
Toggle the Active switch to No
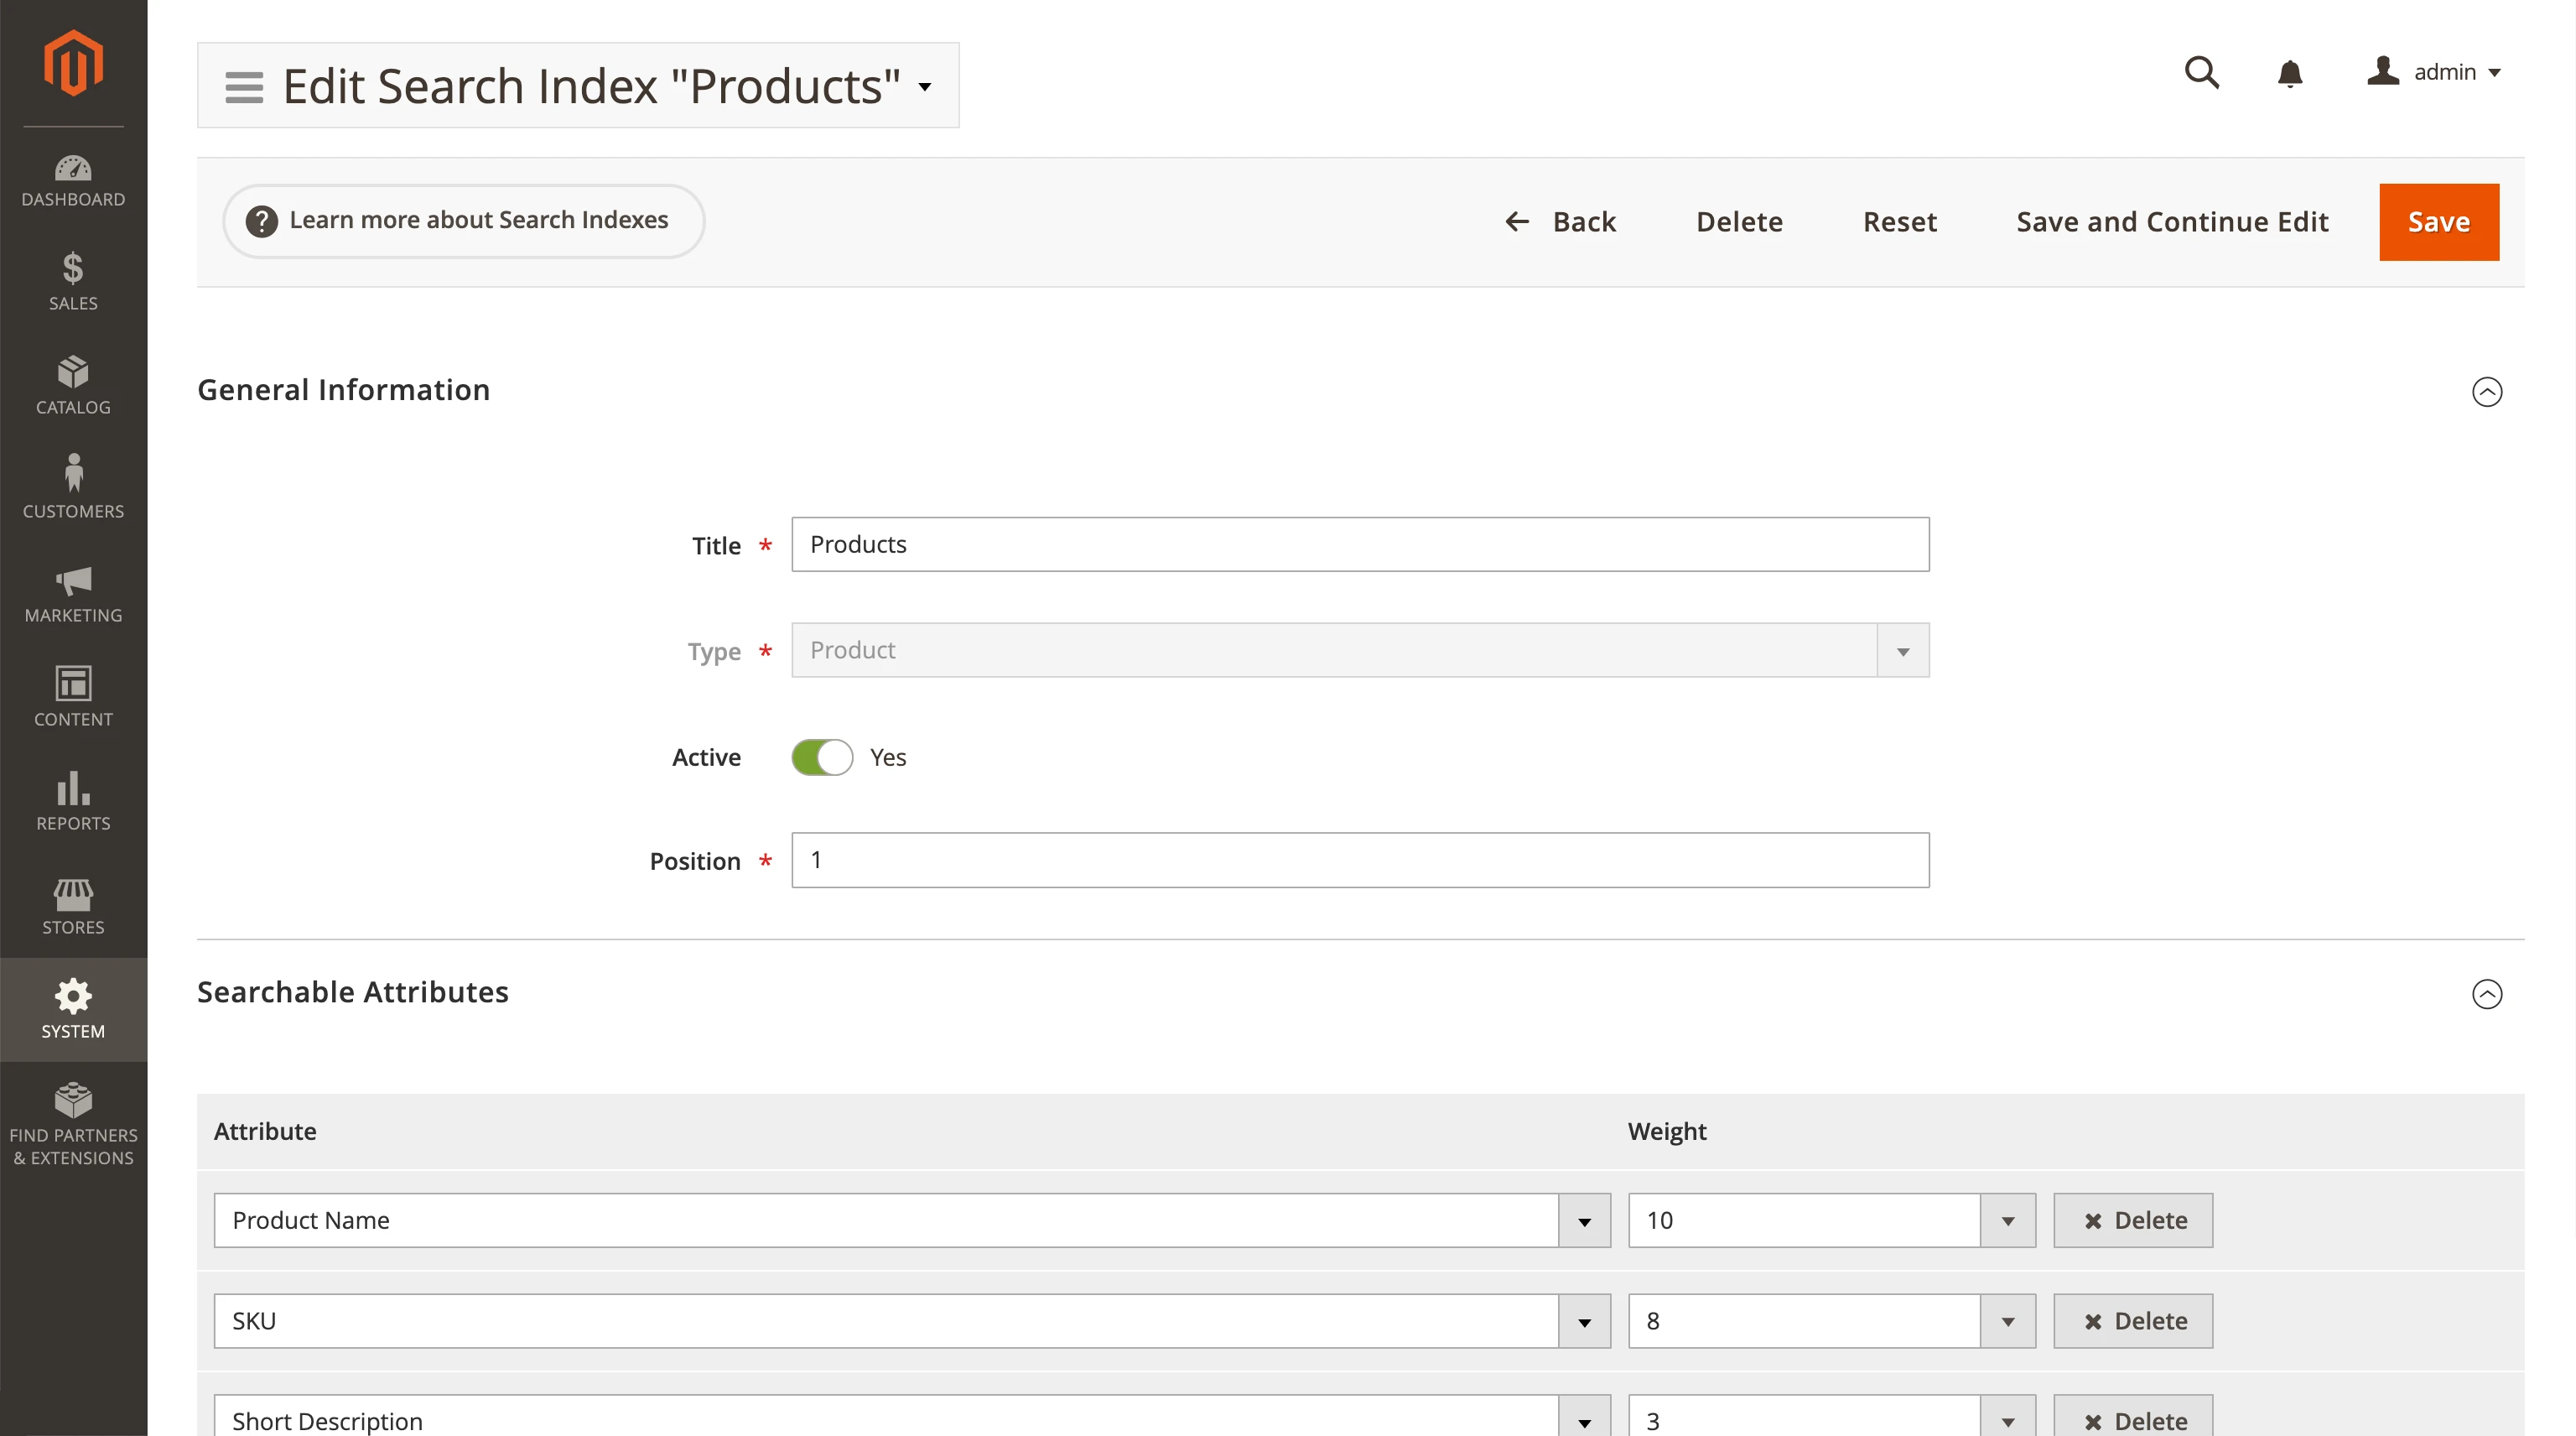coord(821,757)
